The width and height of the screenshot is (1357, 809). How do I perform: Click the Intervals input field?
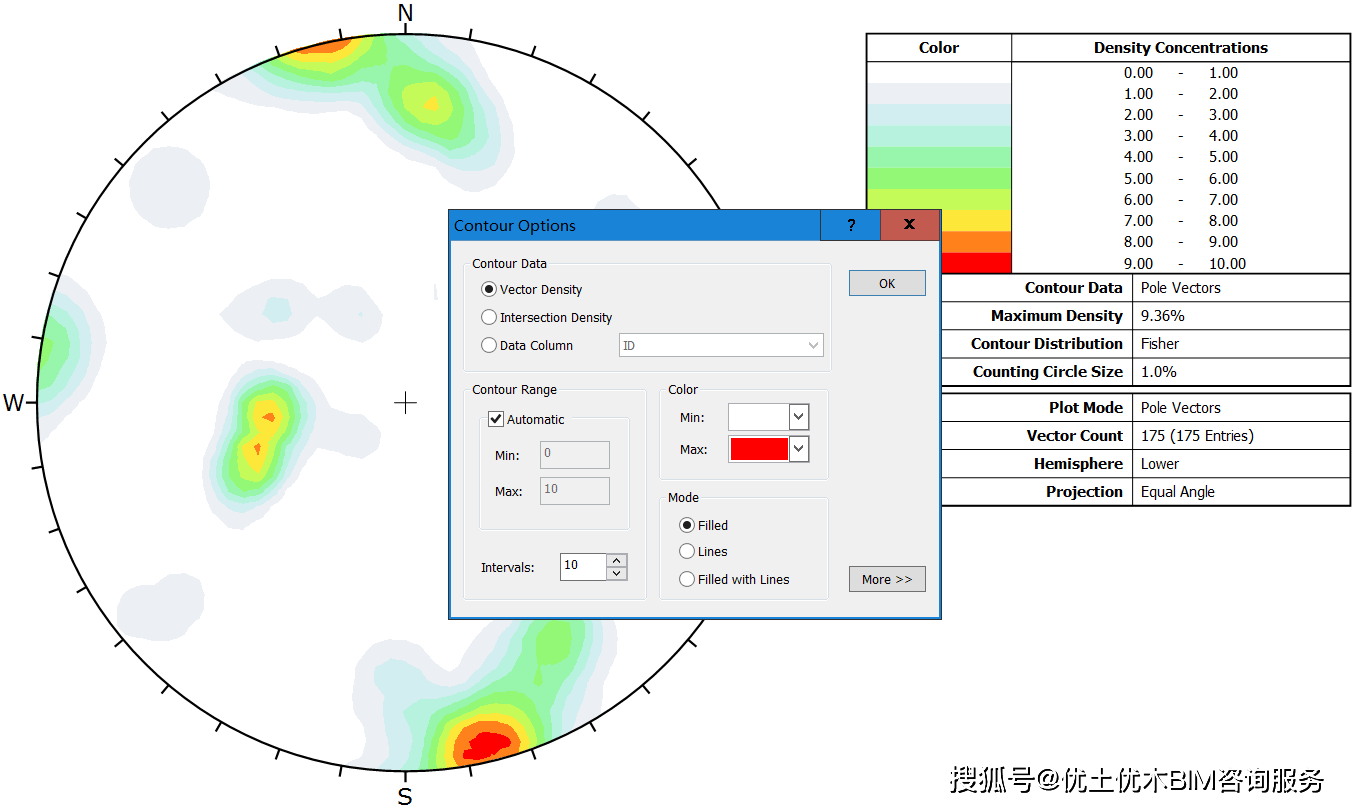pos(584,566)
